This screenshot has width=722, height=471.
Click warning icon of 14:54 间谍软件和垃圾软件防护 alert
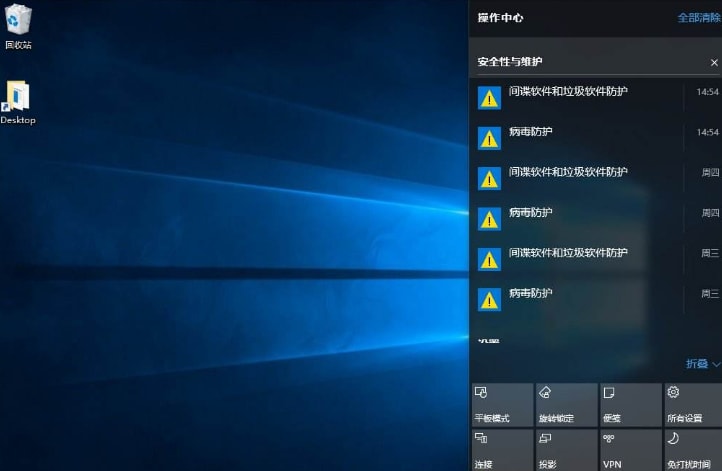[489, 98]
